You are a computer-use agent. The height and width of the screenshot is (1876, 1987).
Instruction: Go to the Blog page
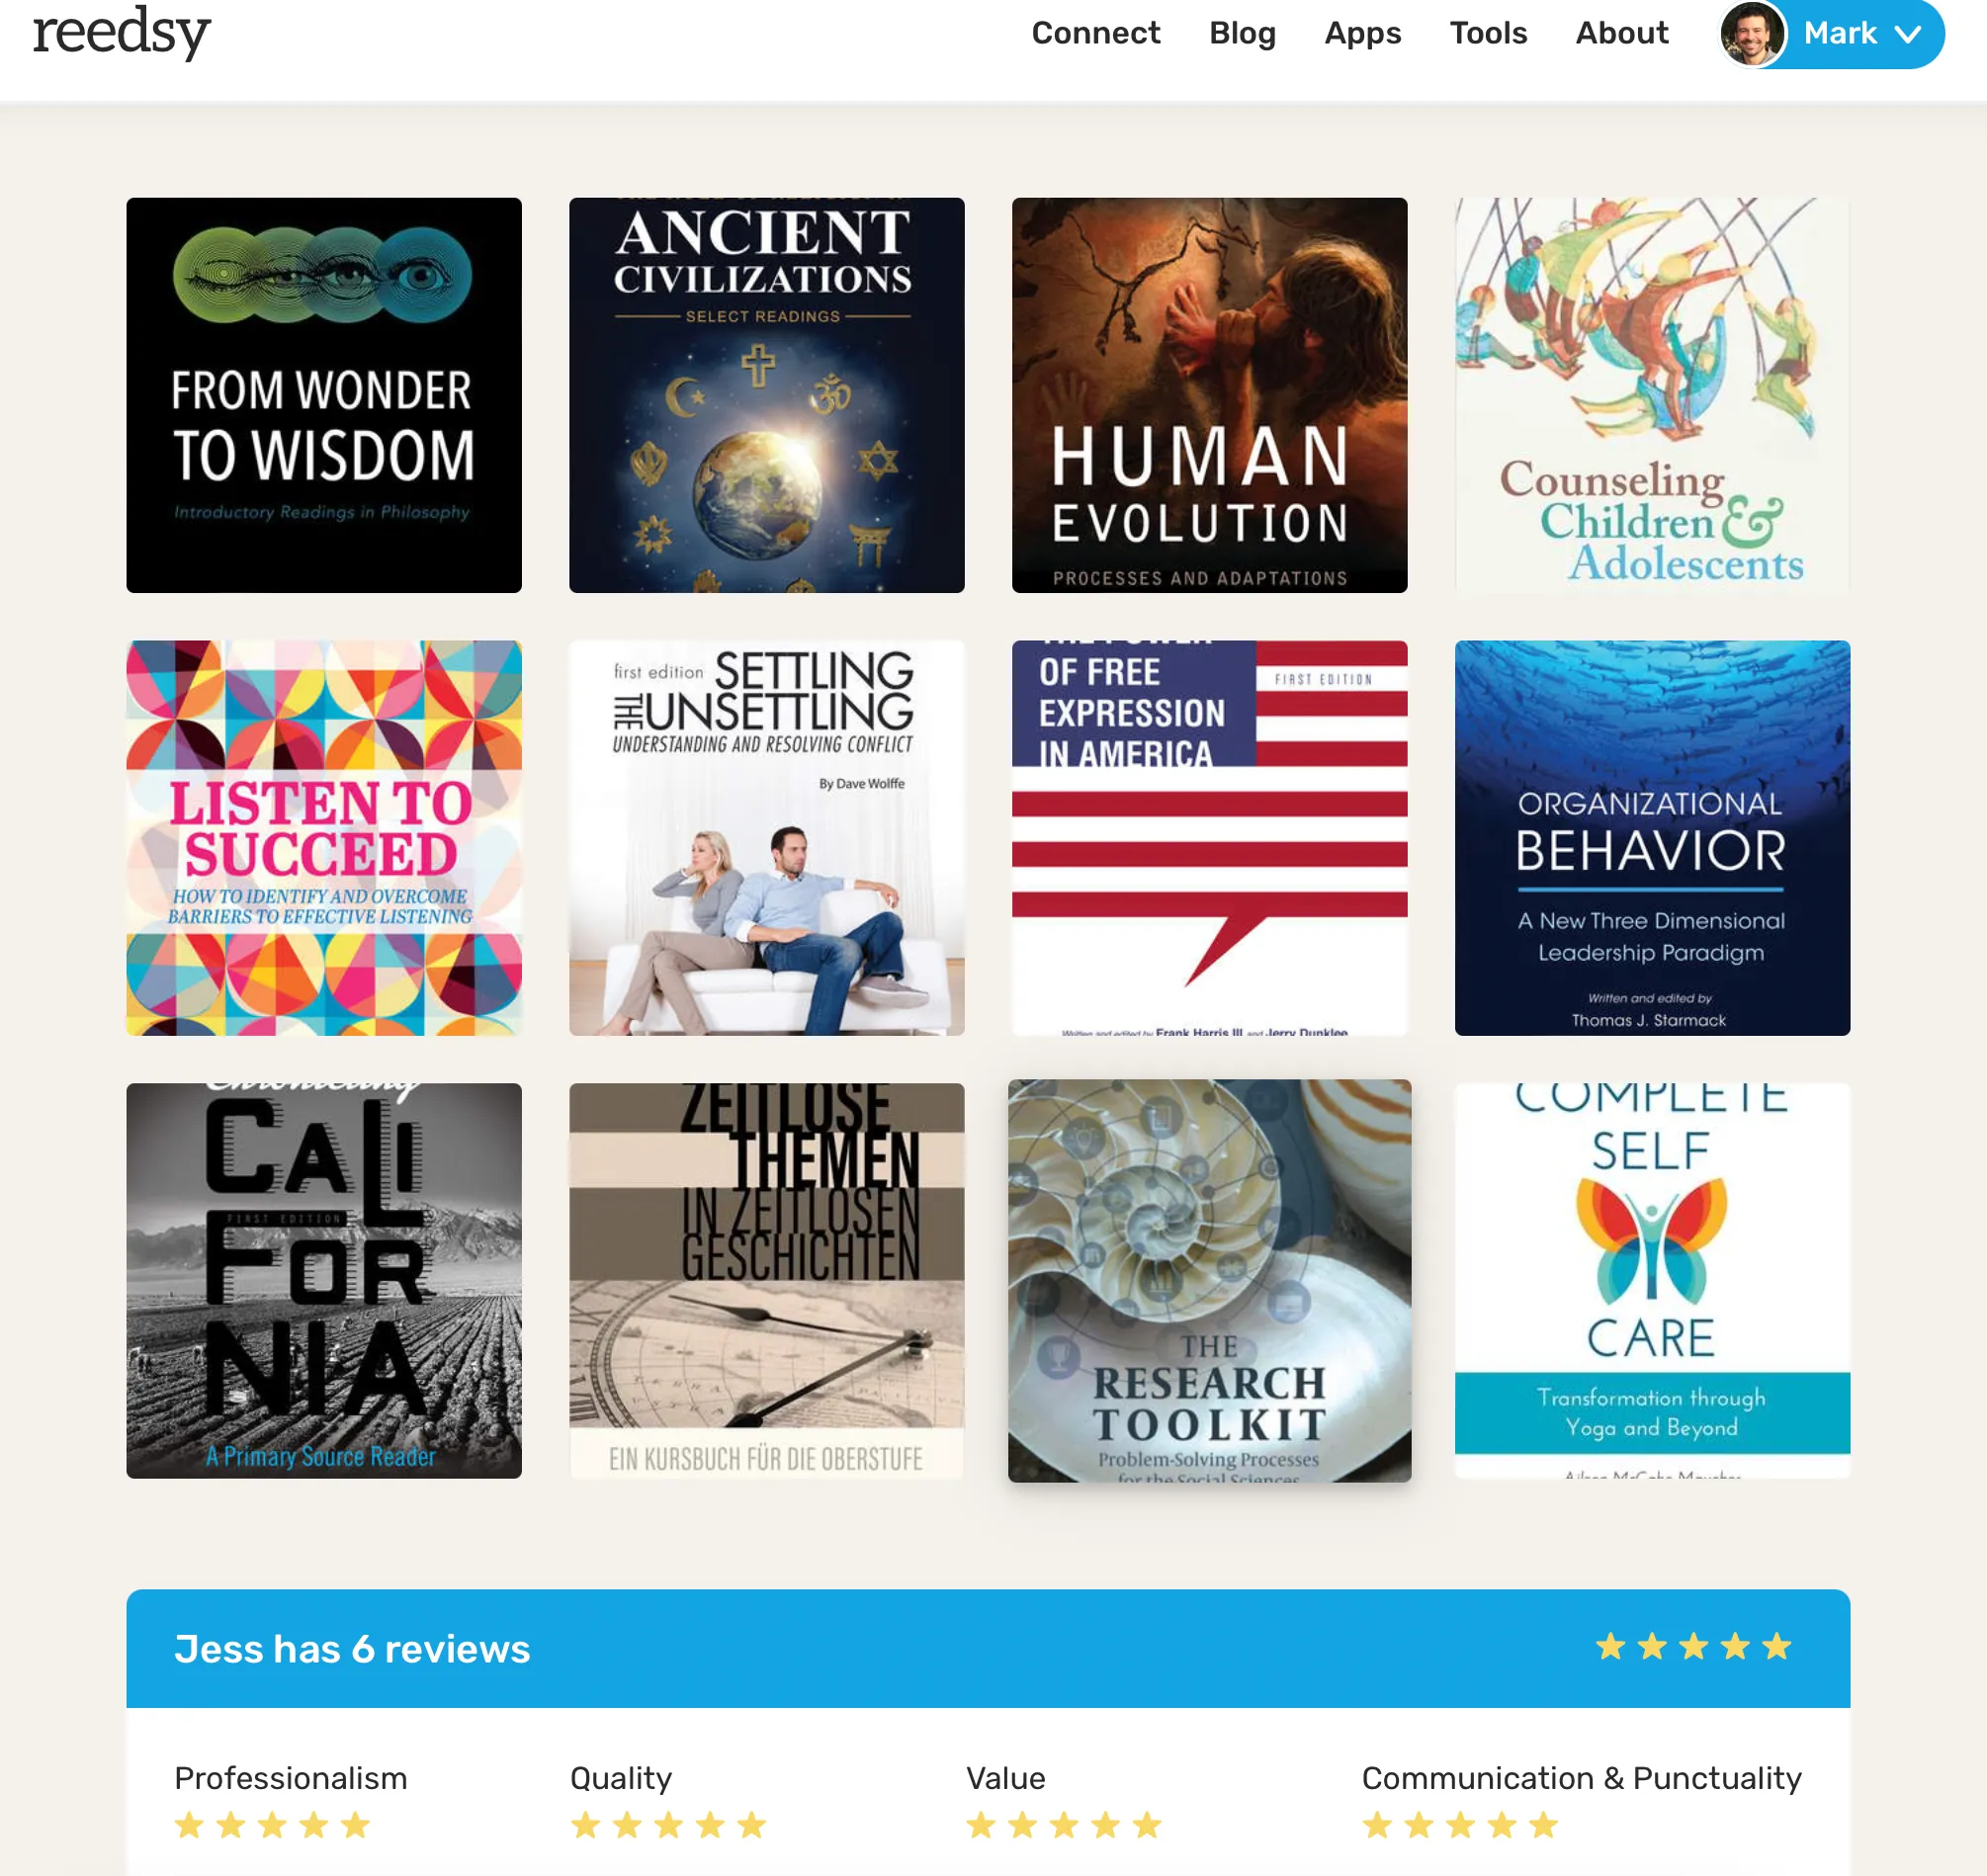click(x=1242, y=33)
